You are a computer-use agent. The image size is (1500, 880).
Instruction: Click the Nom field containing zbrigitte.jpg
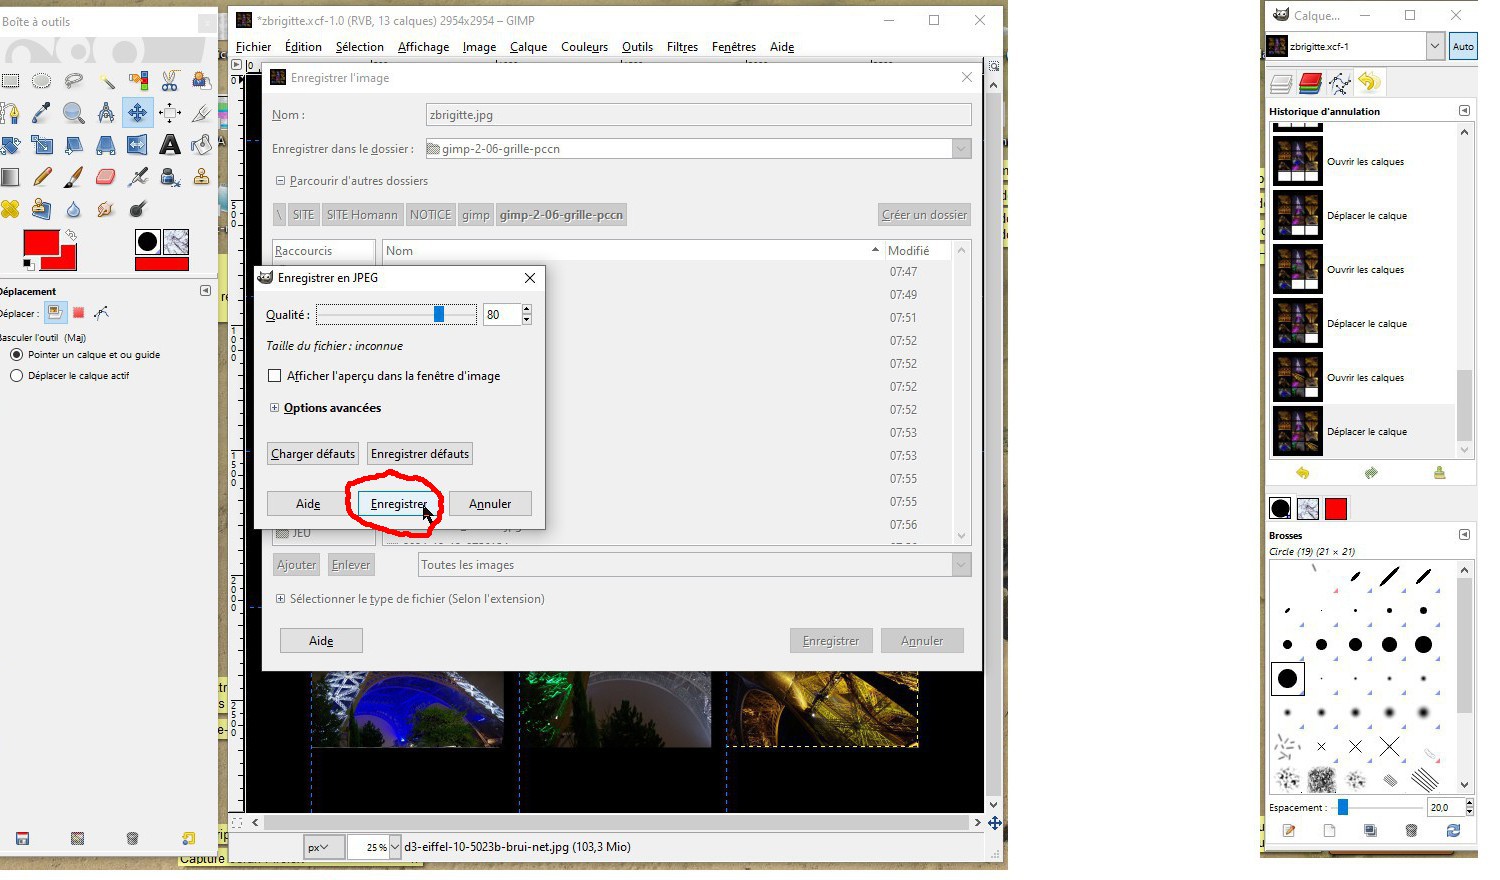point(698,115)
